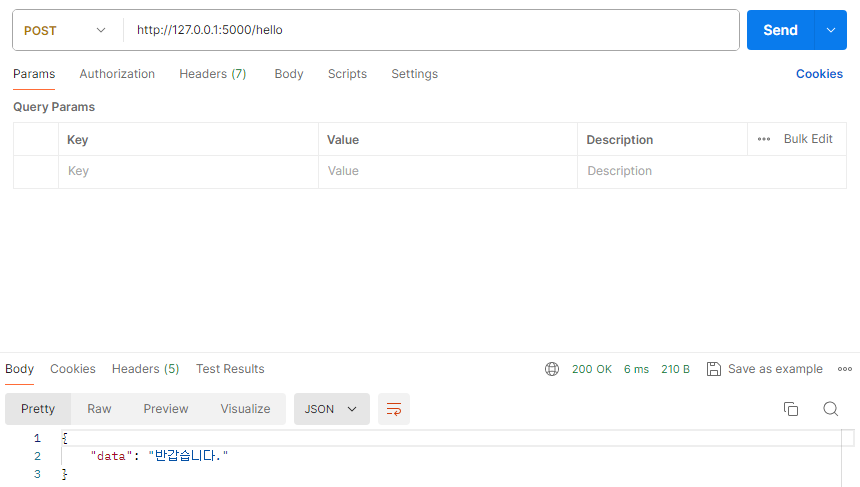Switch to Preview view

166,409
